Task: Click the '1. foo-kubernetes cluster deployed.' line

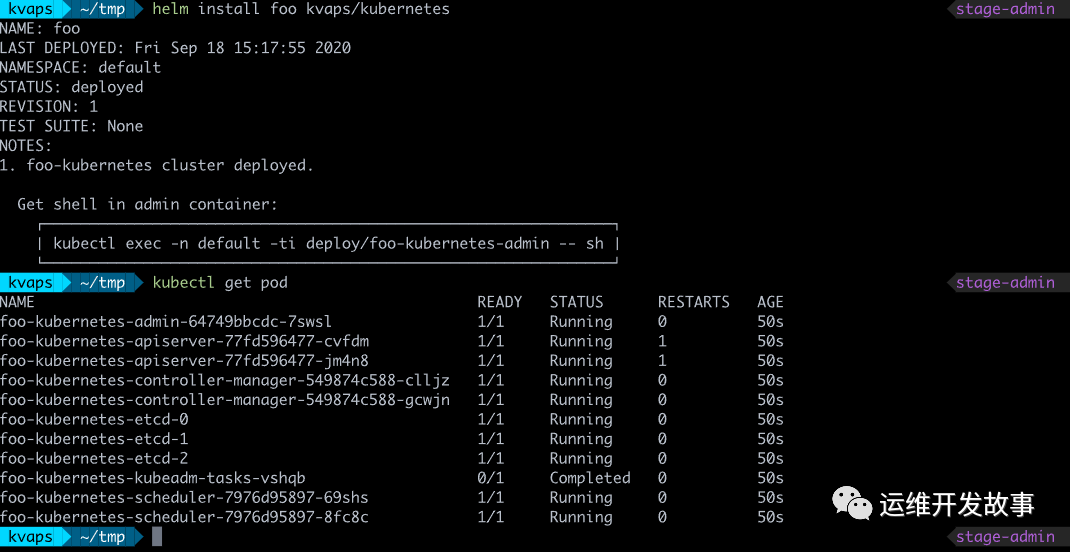Action: 157,165
